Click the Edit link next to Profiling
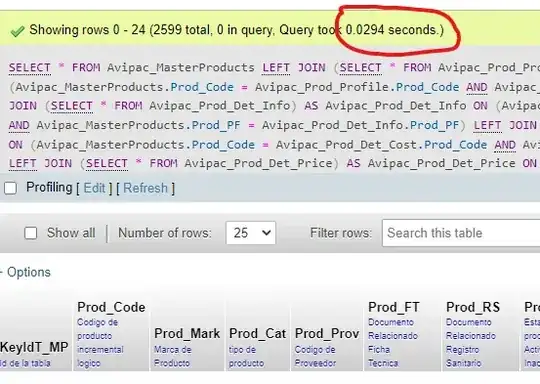 [x=94, y=188]
